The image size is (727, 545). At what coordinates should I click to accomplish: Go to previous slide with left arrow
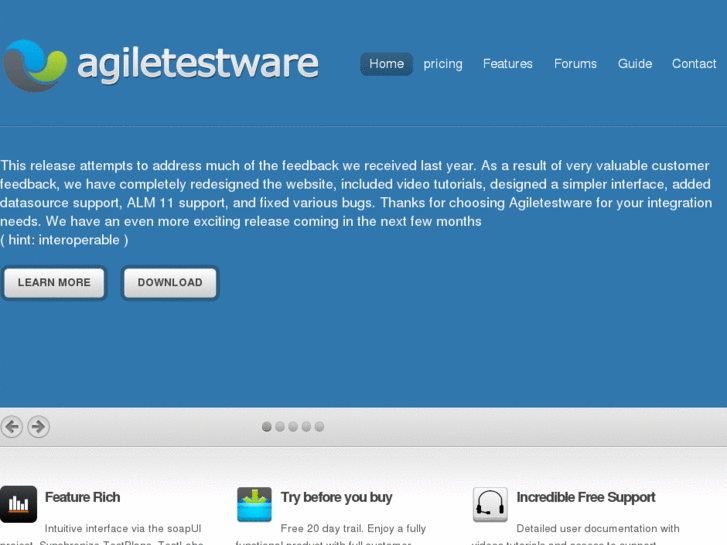tap(12, 426)
